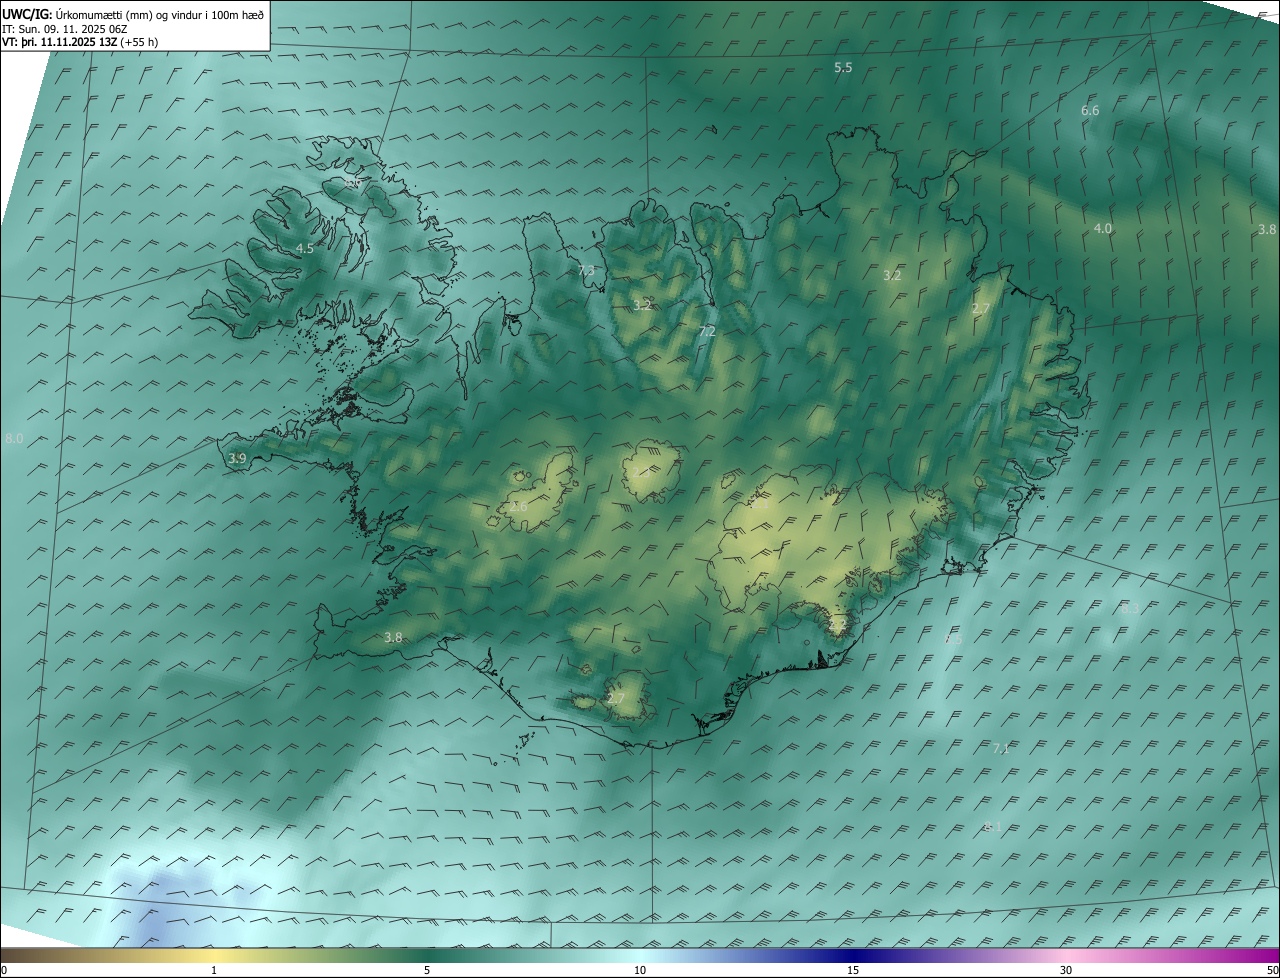Click the 7.2 value label in north Iceland
The image size is (1280, 978).
[x=707, y=331]
